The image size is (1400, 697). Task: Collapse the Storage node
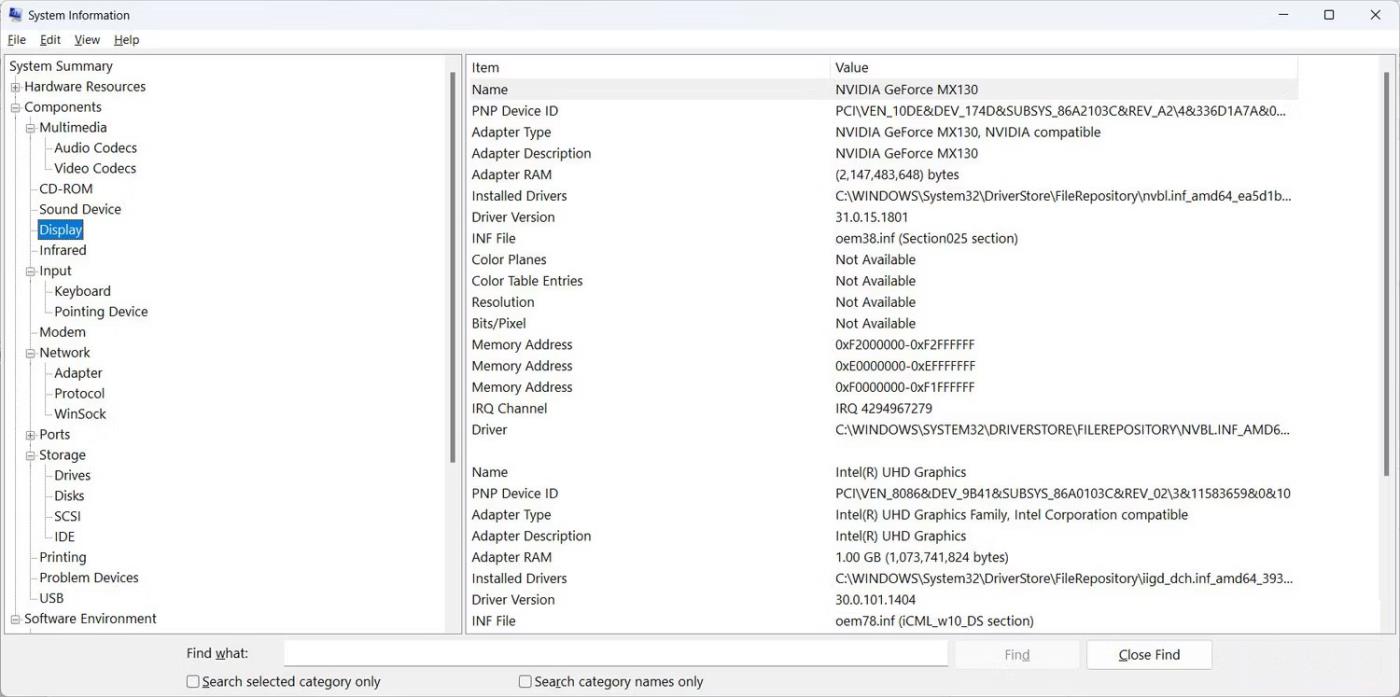30,455
